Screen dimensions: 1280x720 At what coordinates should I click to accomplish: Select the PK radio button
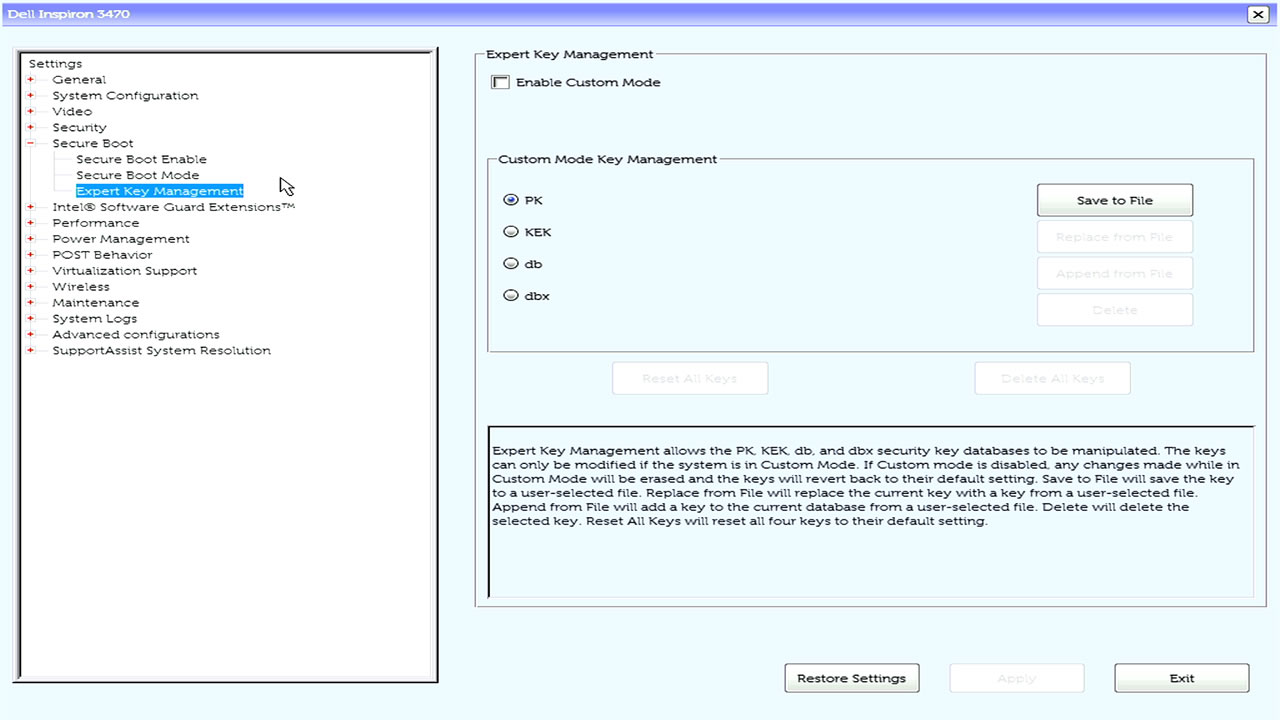tap(511, 200)
